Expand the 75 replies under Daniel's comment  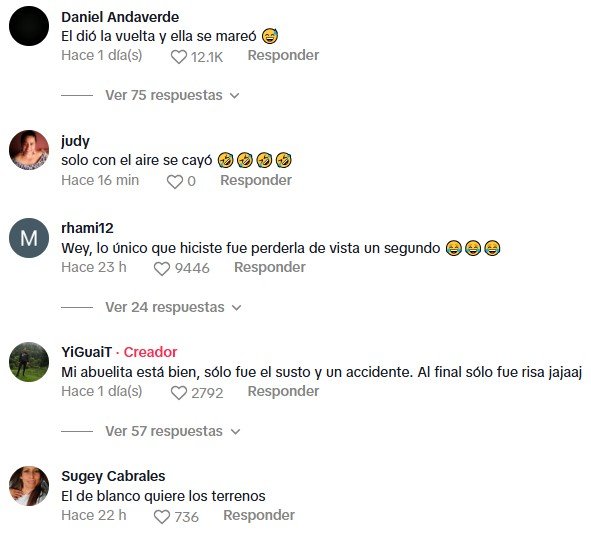tap(172, 95)
